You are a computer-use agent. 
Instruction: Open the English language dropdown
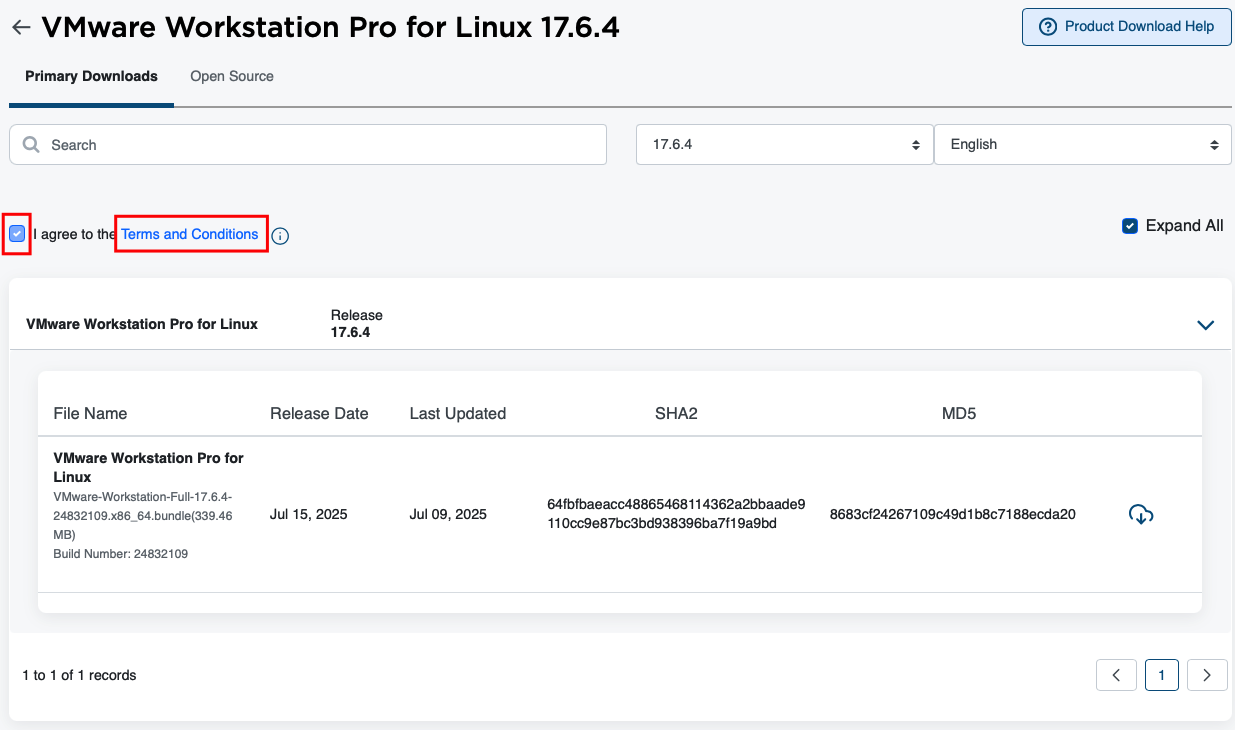coord(1083,145)
